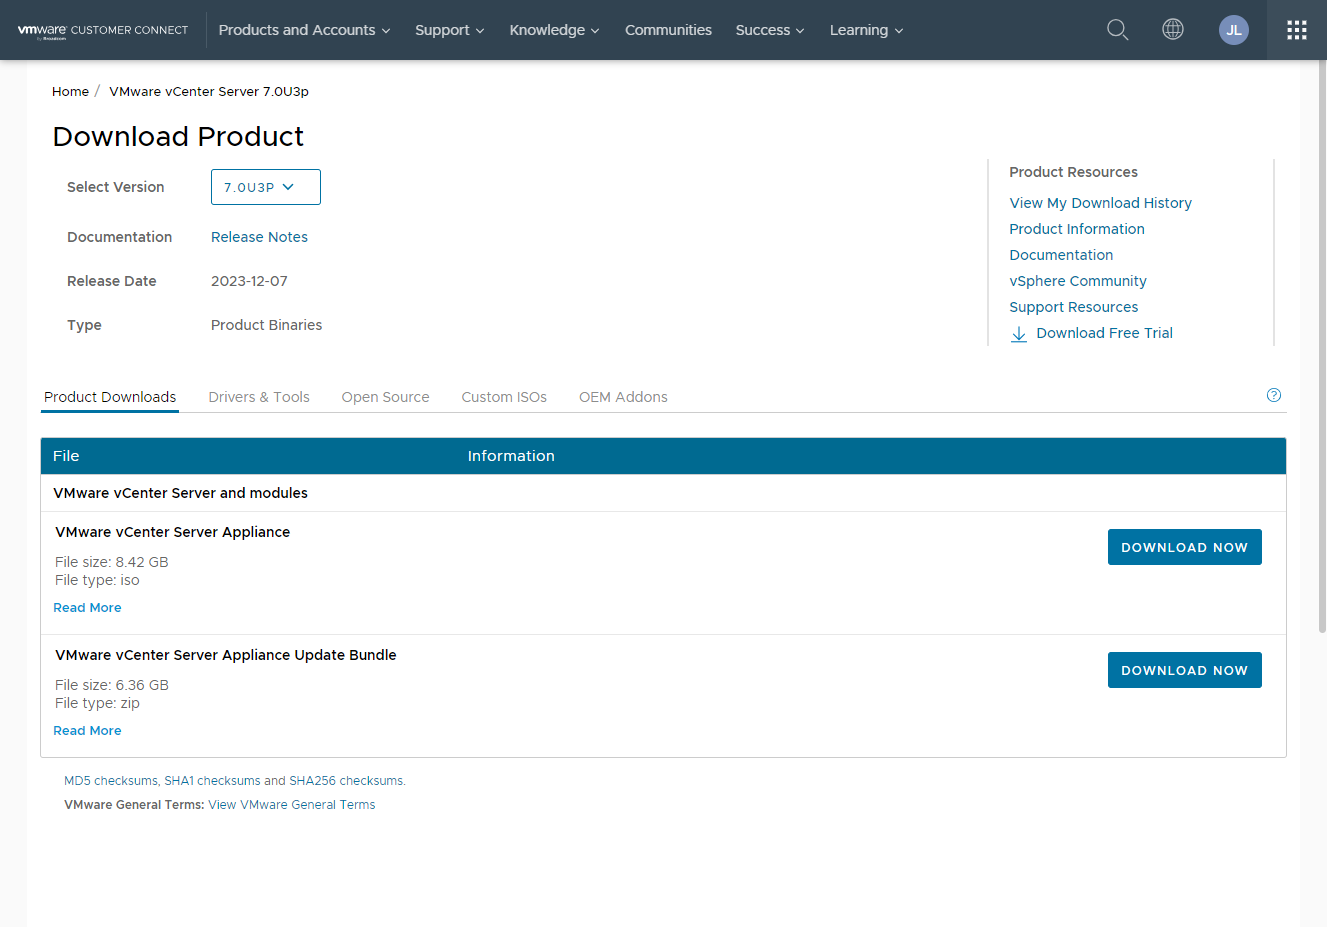Open the Support Resources link

[x=1073, y=307]
